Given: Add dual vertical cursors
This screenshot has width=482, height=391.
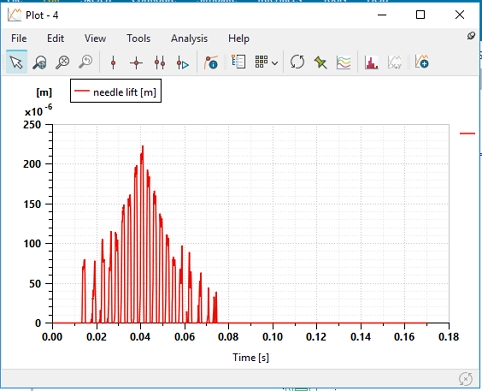Looking at the screenshot, I should (x=160, y=62).
